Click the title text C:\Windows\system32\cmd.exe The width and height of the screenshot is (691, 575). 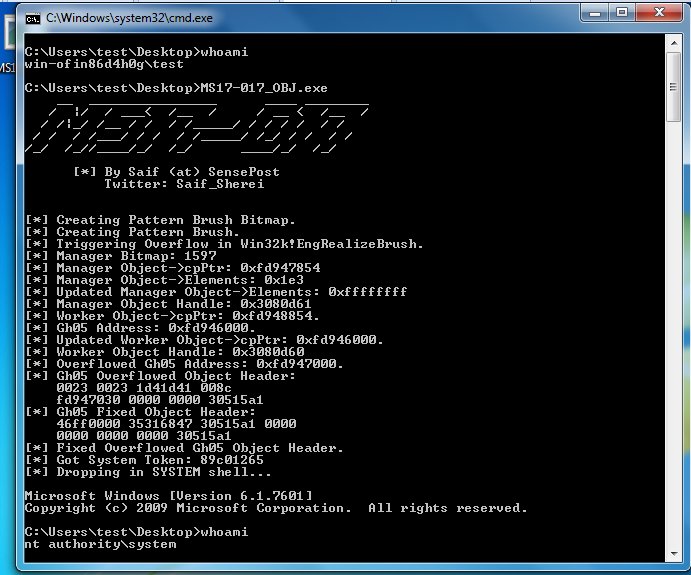click(129, 18)
